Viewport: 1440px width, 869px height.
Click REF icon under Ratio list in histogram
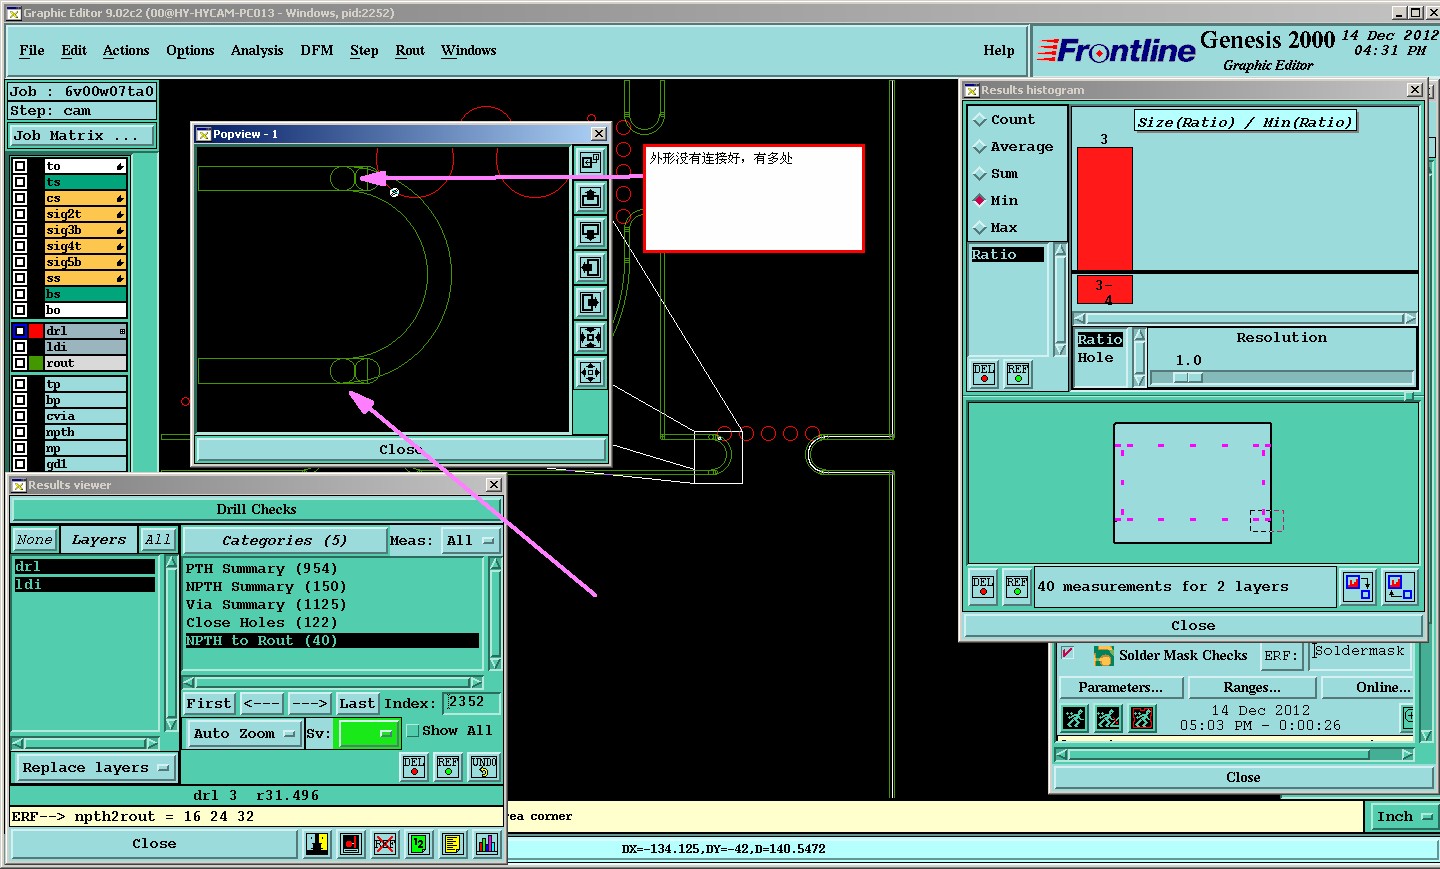coord(1018,374)
